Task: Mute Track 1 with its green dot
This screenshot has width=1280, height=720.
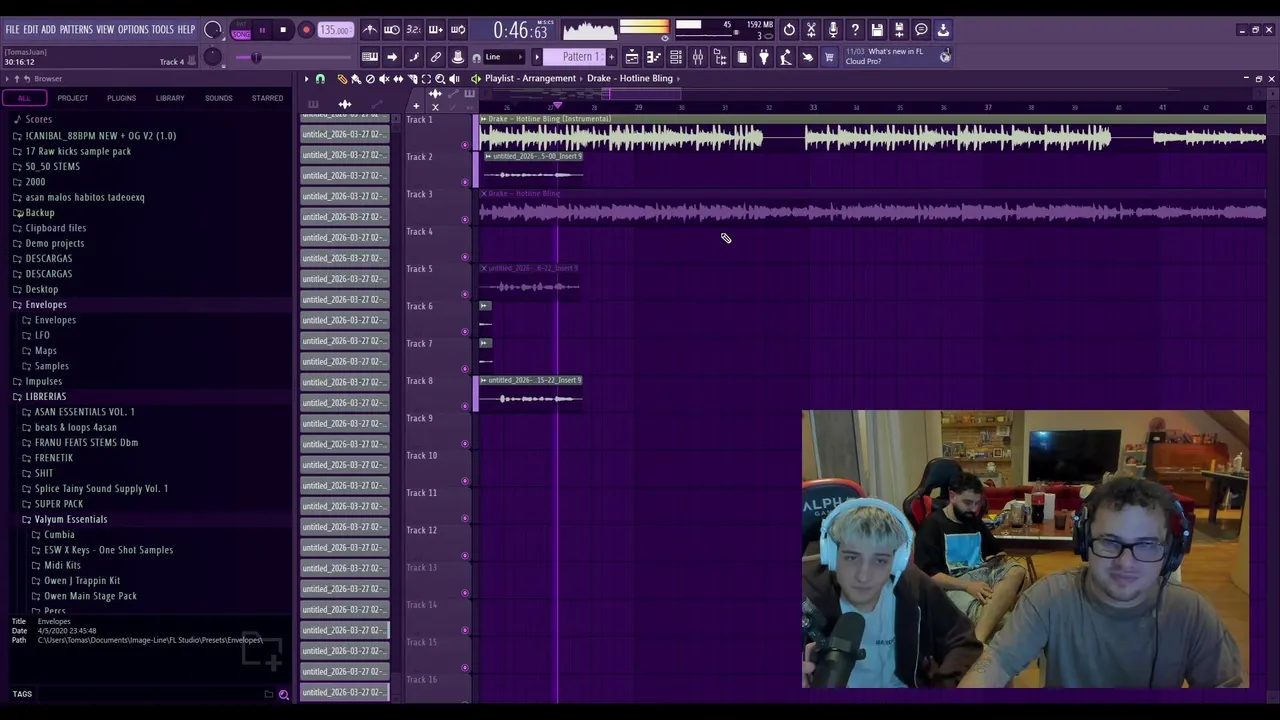Action: [x=465, y=145]
